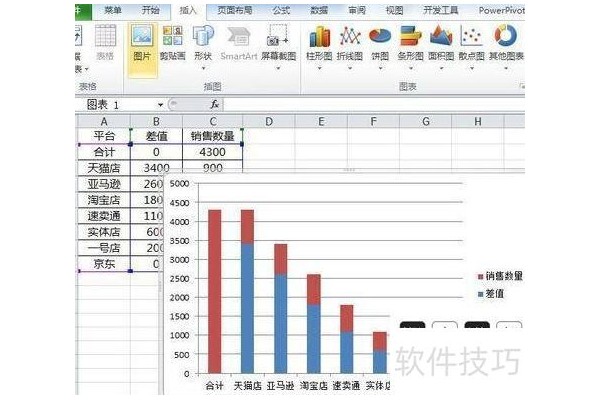Switch to the 开始 (Home) tab
This screenshot has height=400, width=600.
(150, 10)
